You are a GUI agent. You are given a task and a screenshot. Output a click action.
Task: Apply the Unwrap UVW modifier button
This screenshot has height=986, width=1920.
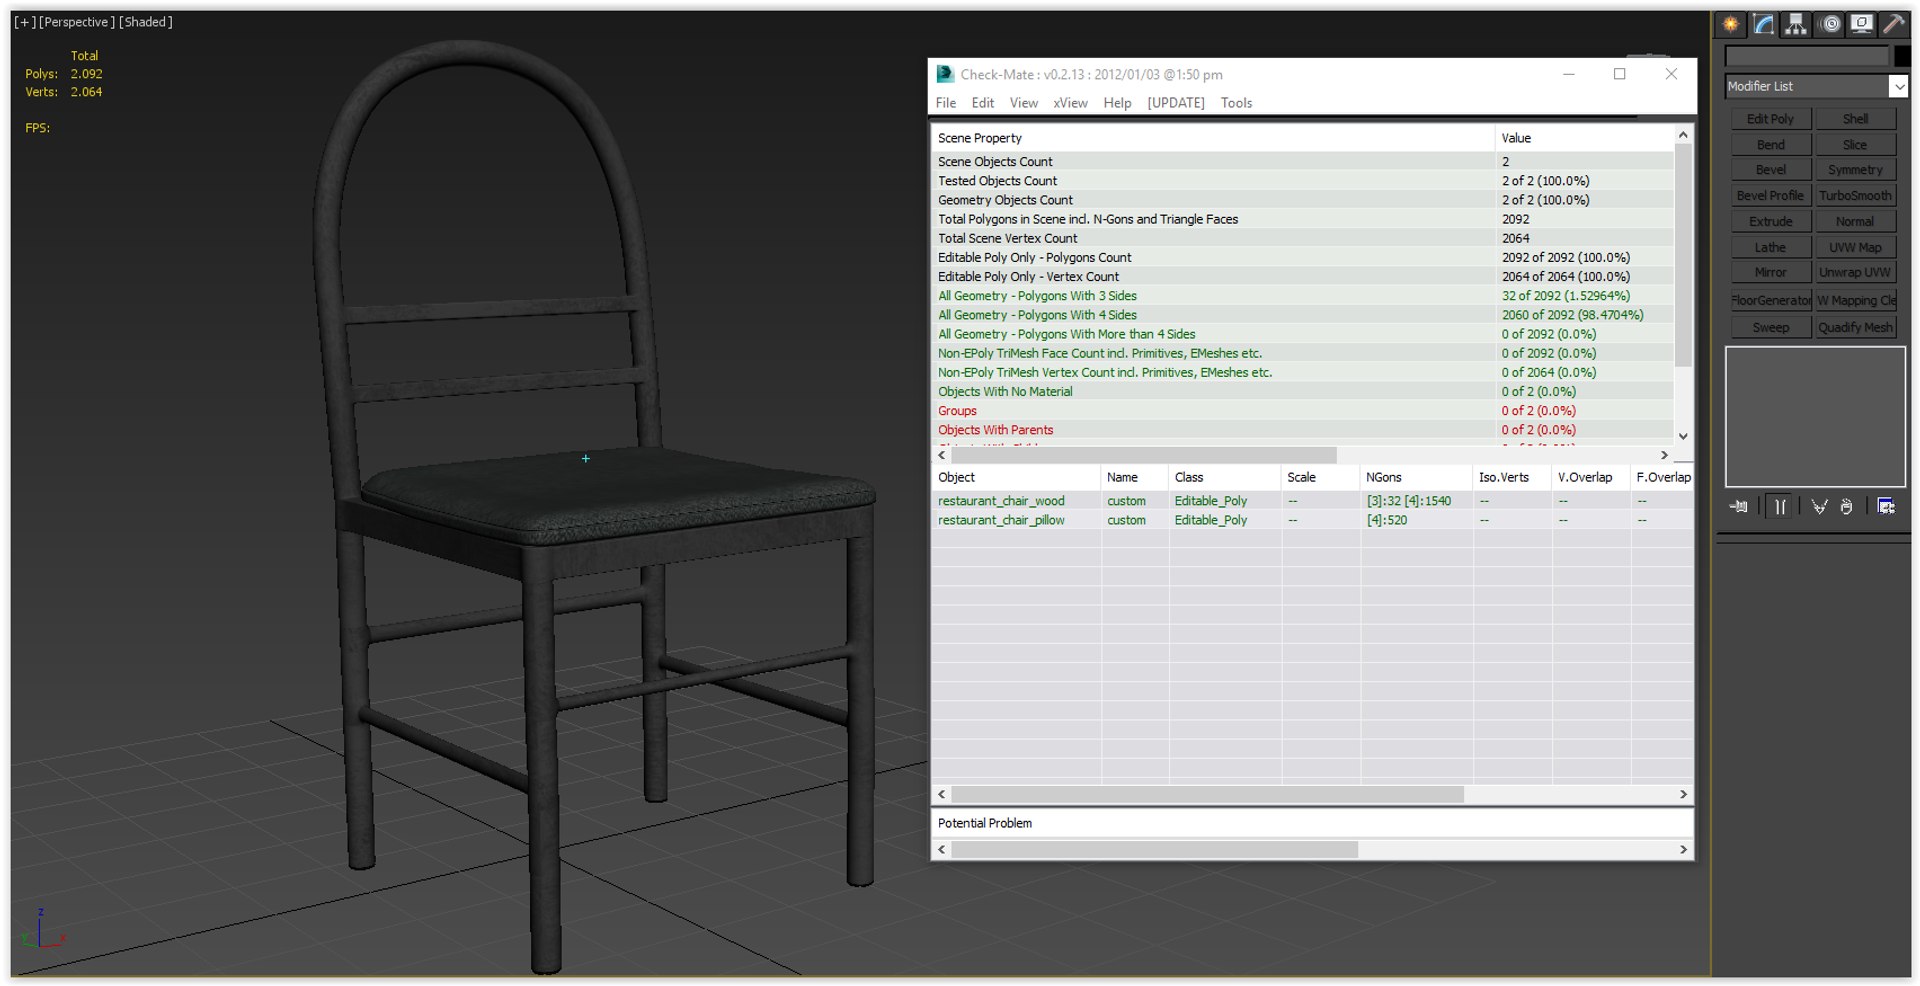click(1855, 272)
